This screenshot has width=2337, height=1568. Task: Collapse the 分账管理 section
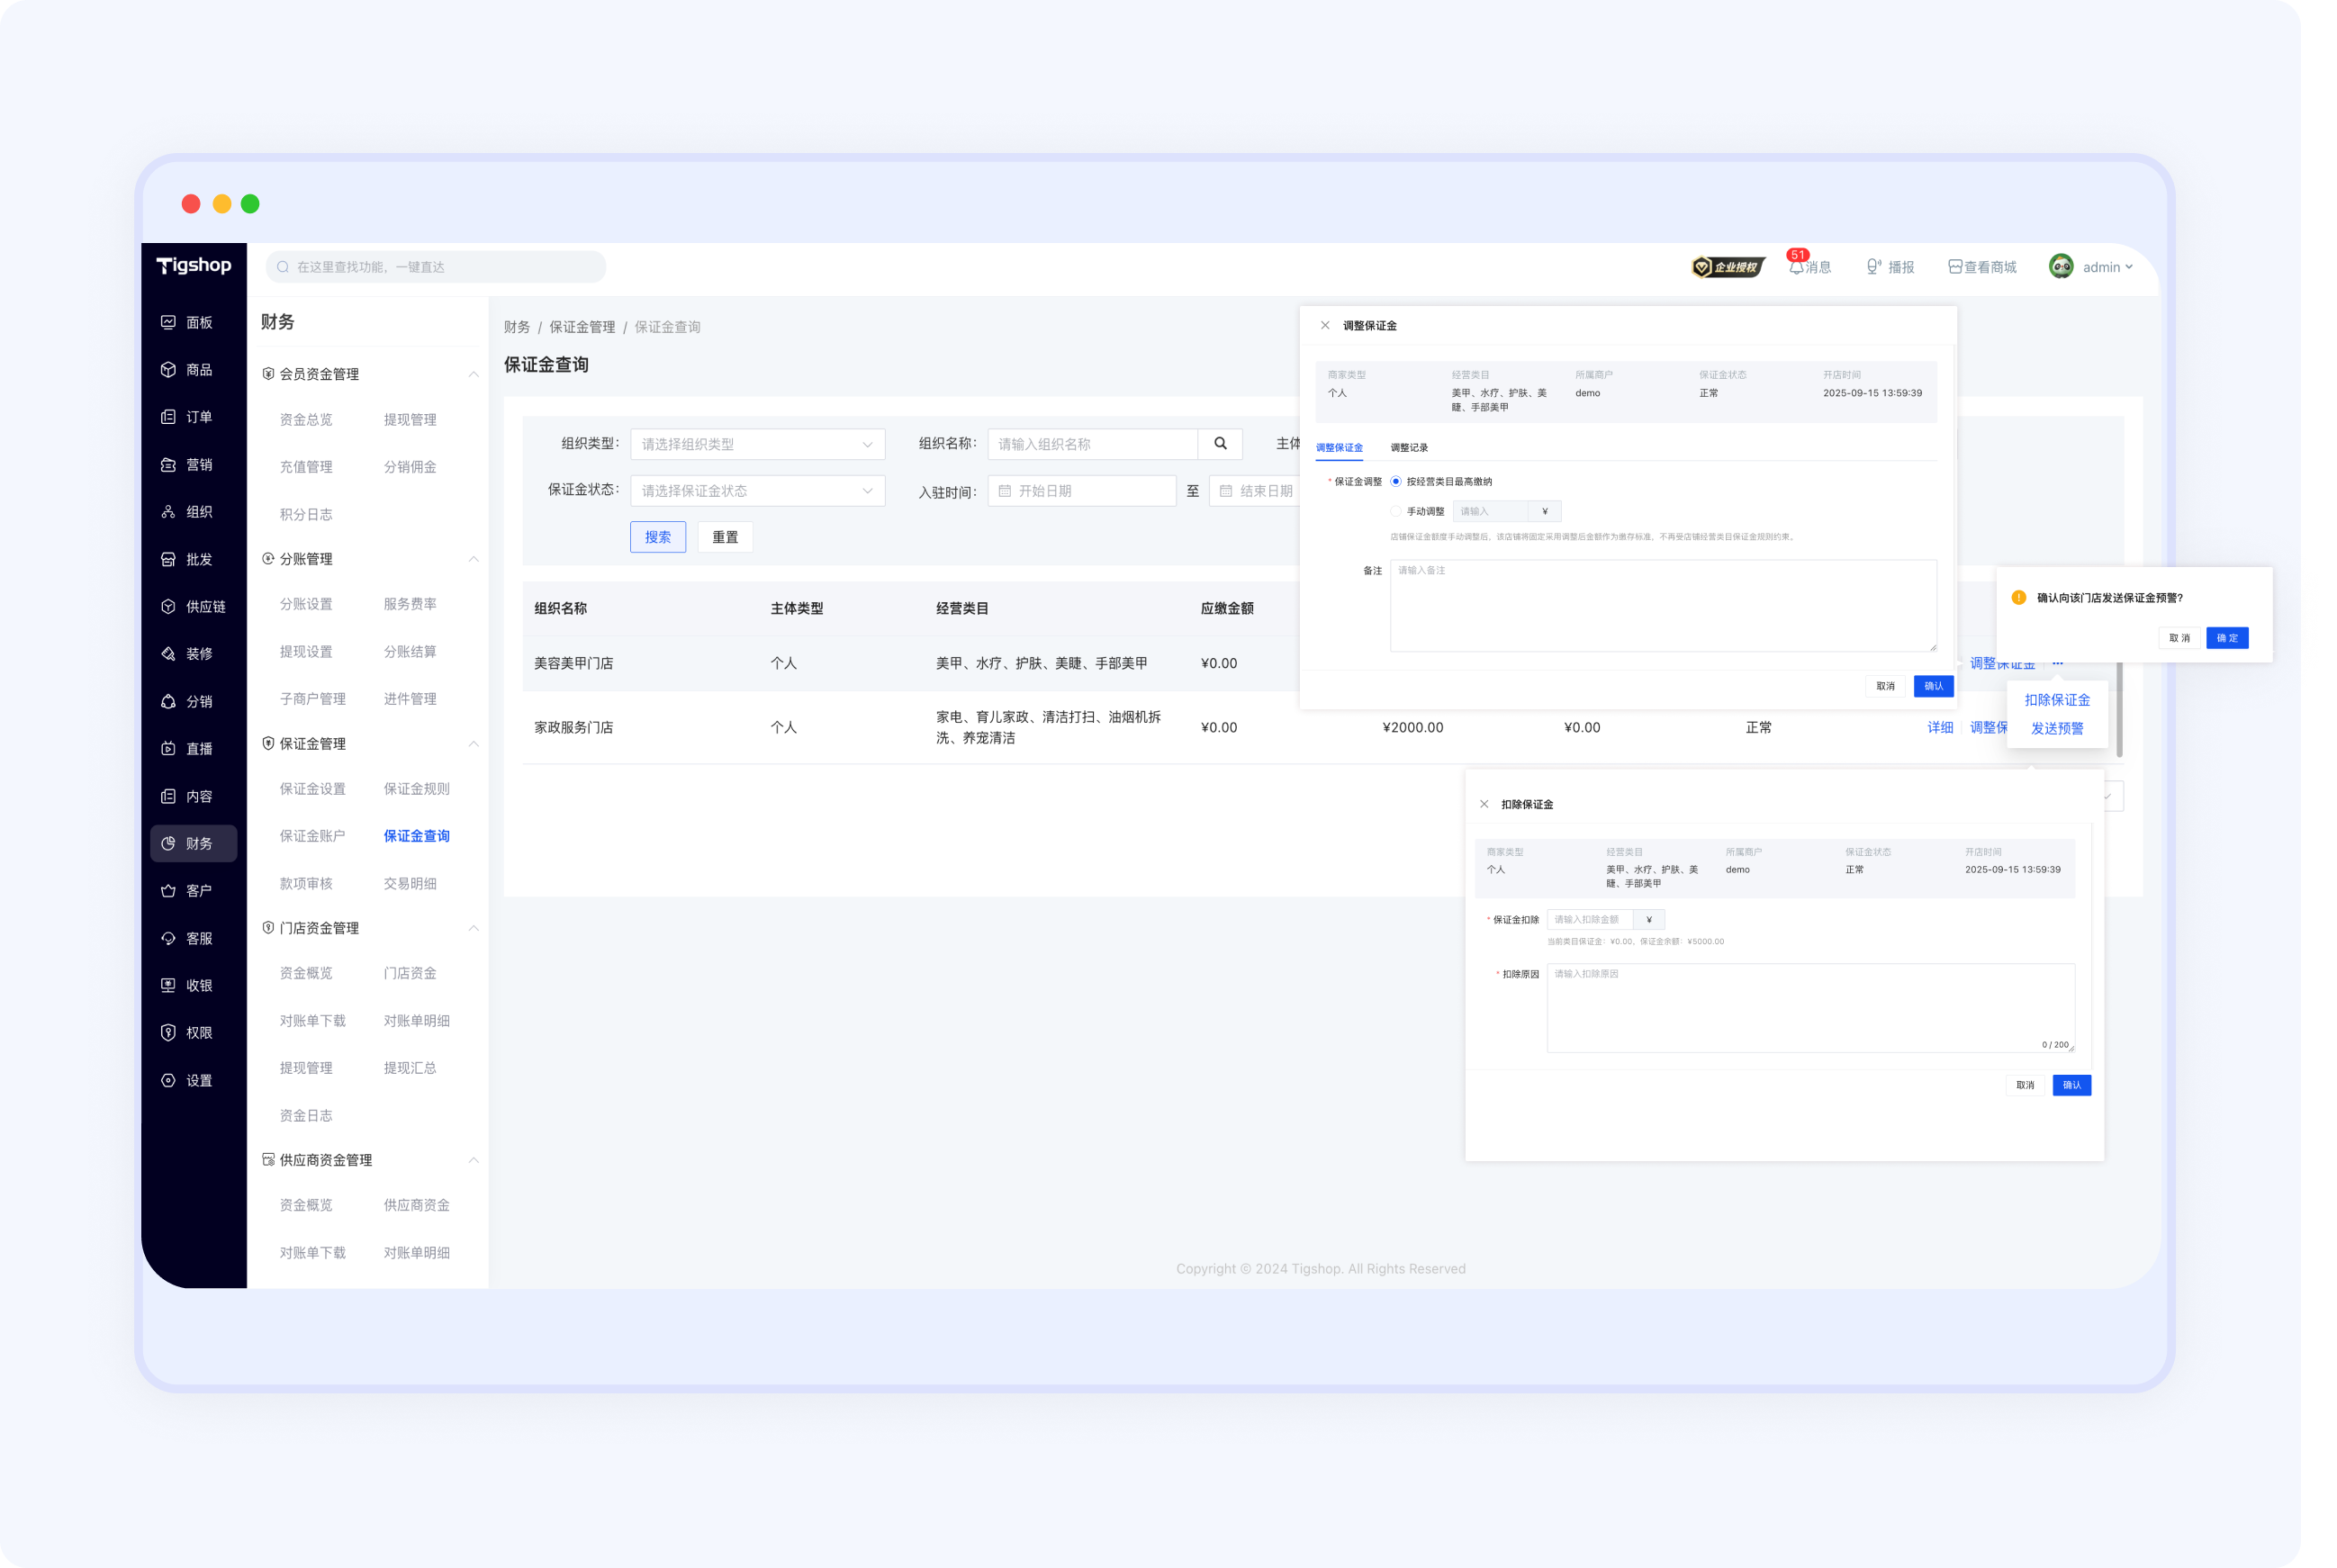coord(474,559)
